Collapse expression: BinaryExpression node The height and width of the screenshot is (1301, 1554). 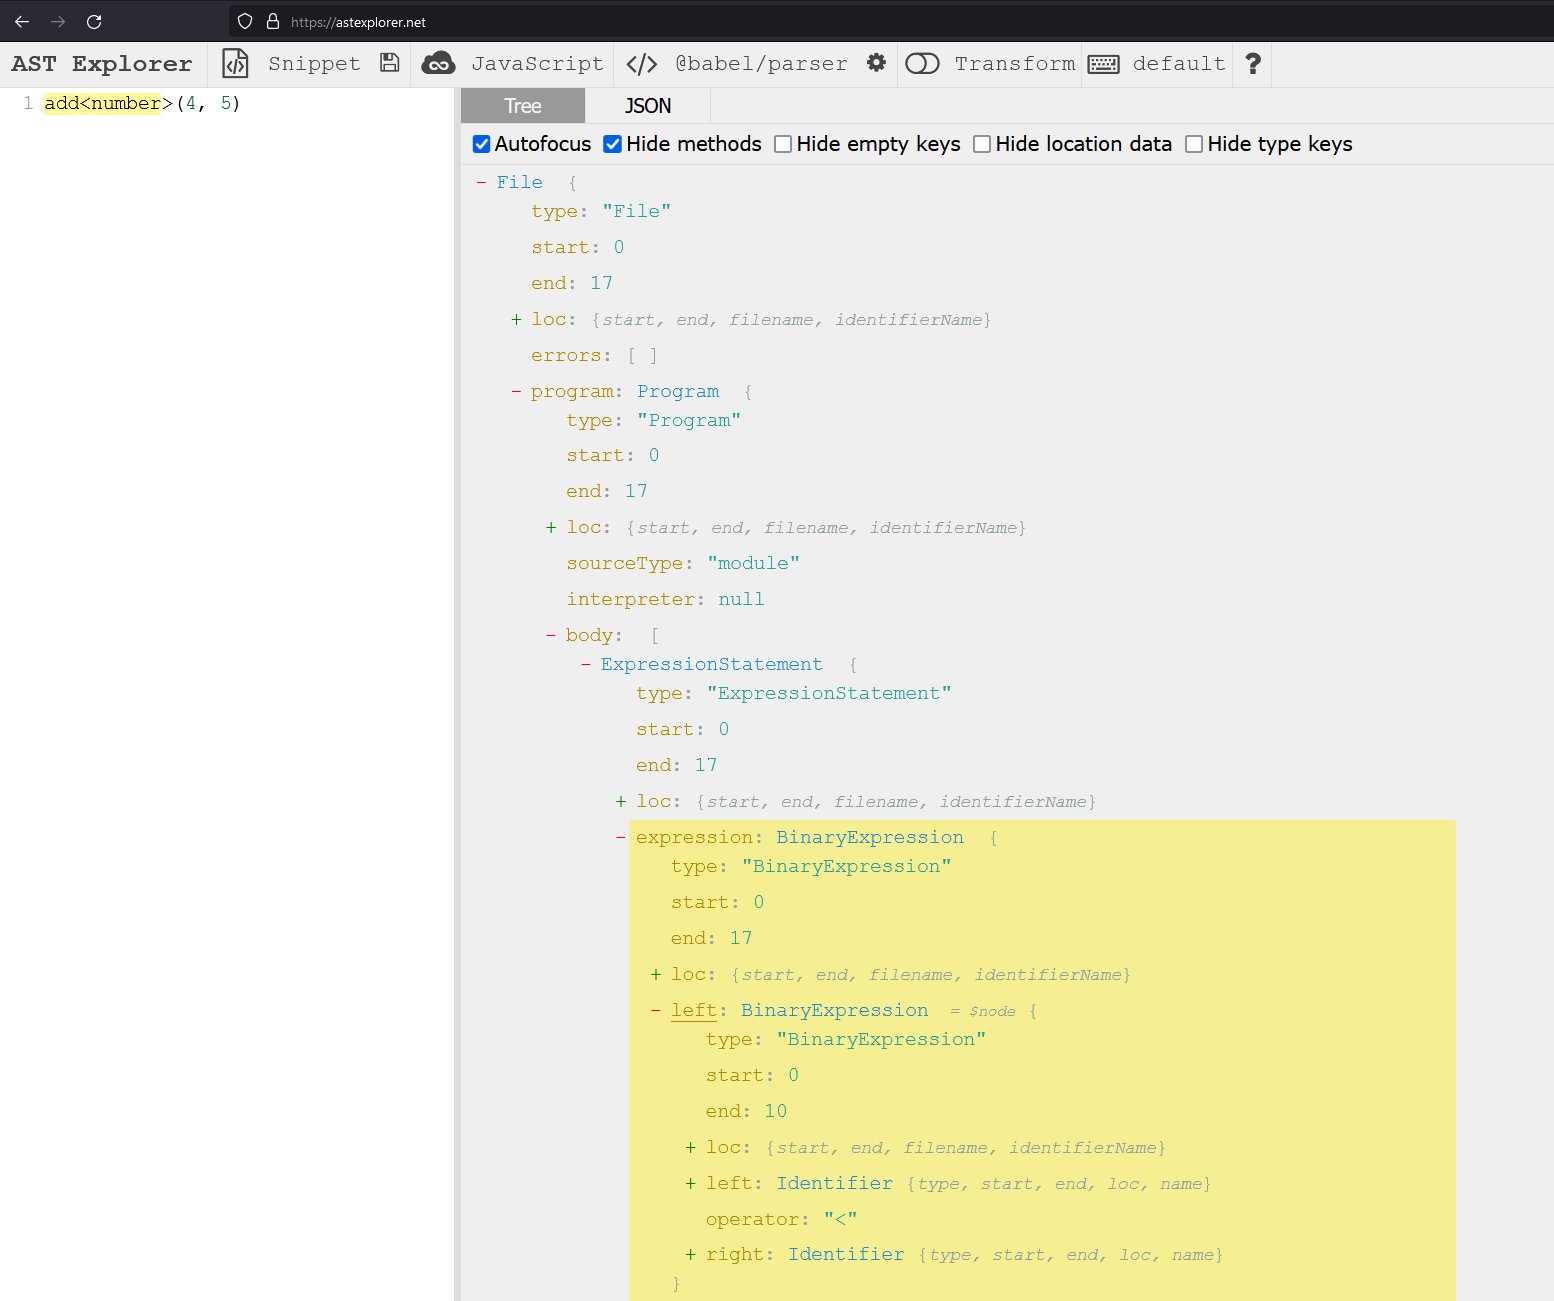(621, 837)
